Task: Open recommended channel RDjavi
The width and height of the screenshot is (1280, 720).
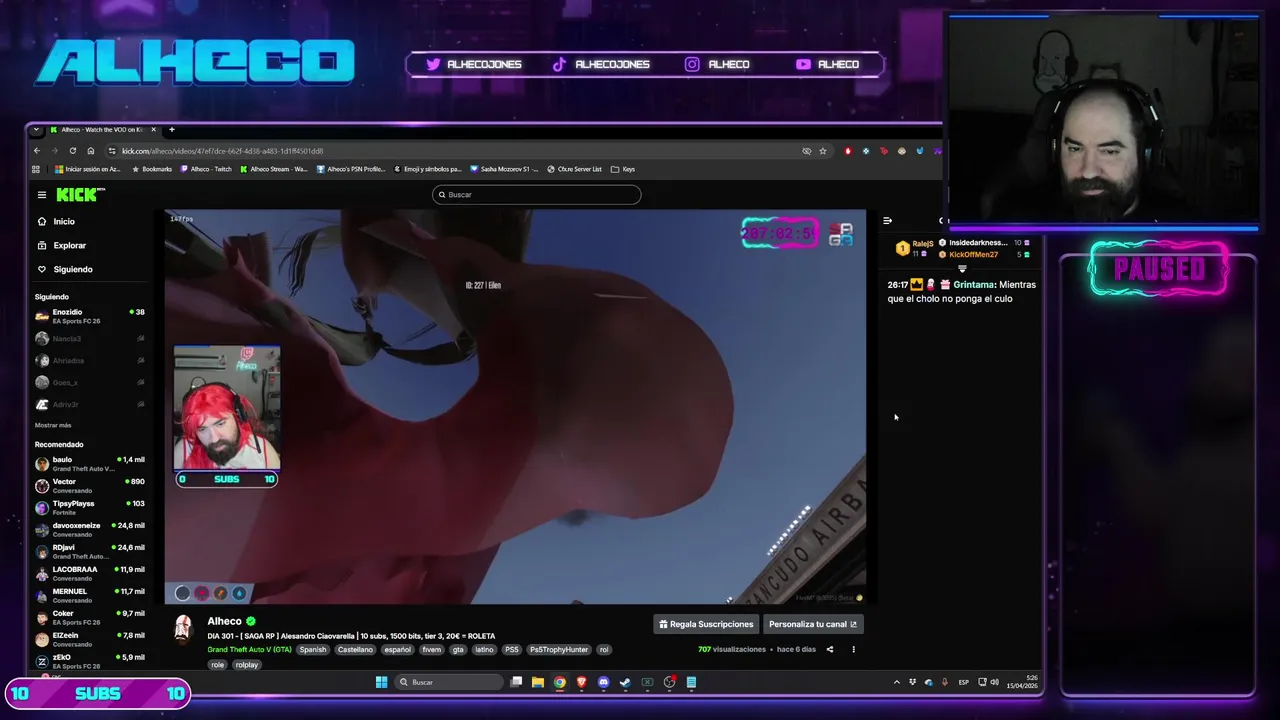Action: (90, 551)
